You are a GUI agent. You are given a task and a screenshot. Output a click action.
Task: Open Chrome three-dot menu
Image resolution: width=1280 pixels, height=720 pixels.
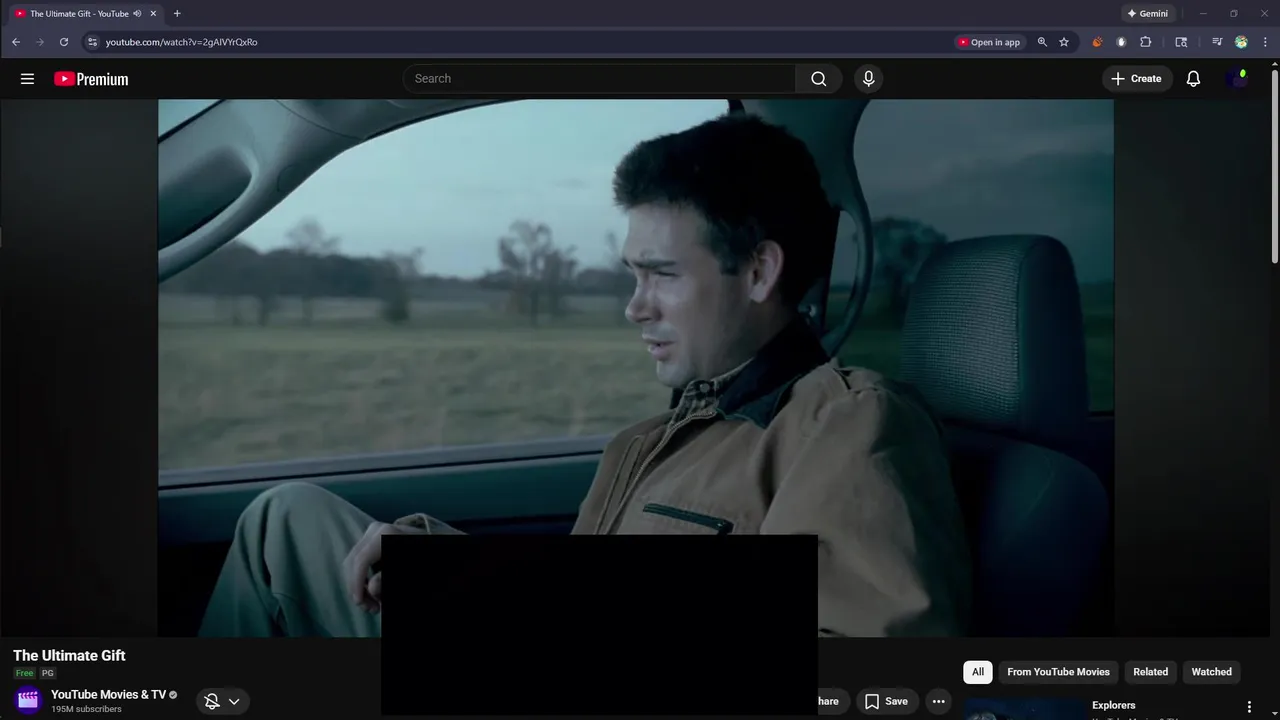[x=1266, y=42]
